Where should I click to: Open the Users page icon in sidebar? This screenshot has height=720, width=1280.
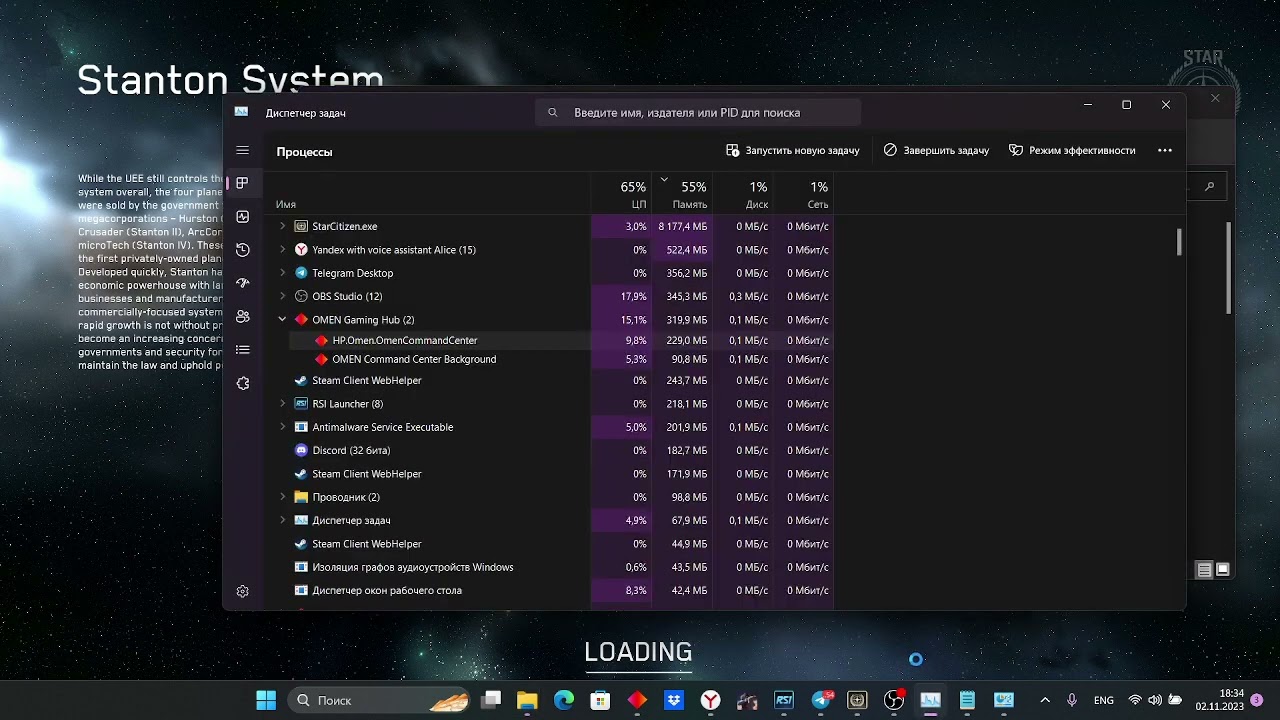(242, 316)
